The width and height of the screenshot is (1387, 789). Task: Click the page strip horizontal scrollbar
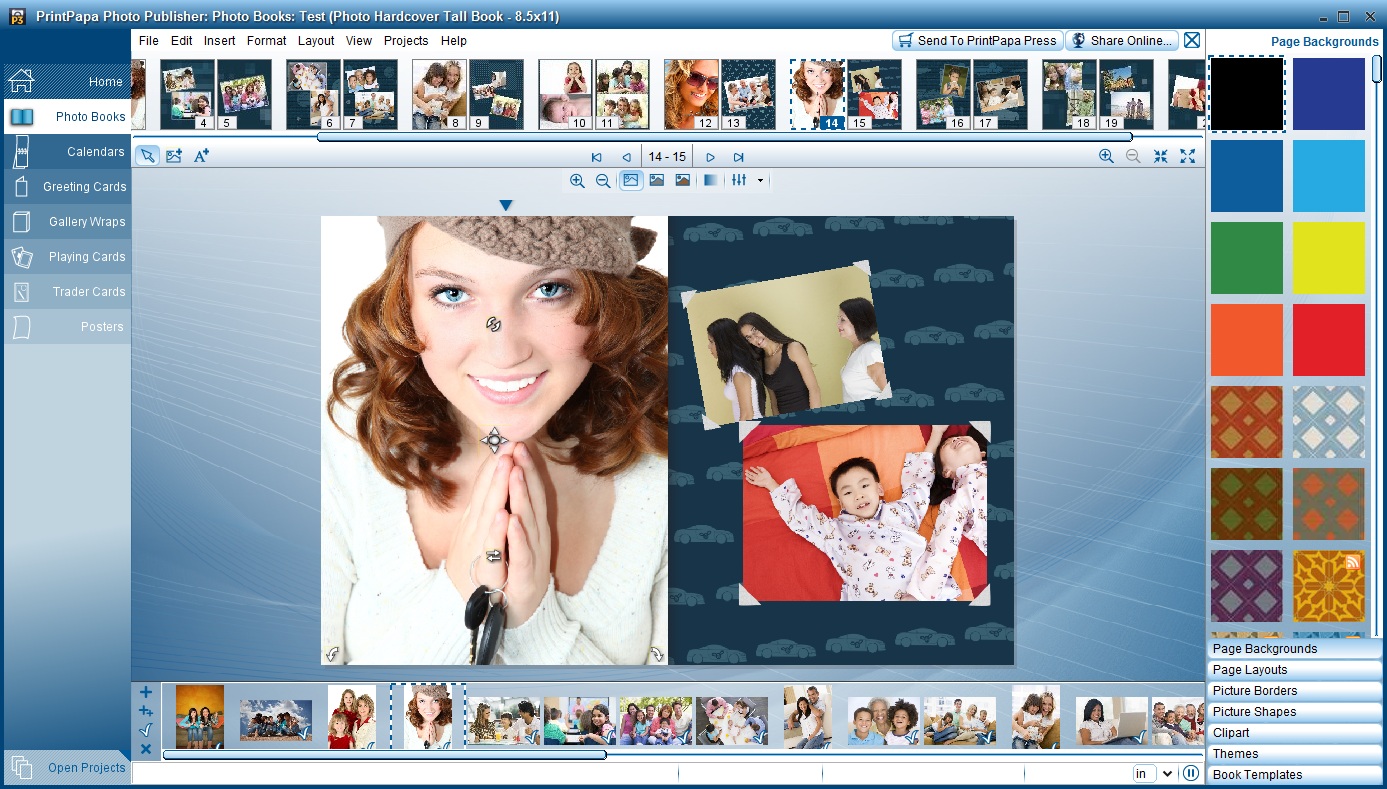[x=725, y=137]
